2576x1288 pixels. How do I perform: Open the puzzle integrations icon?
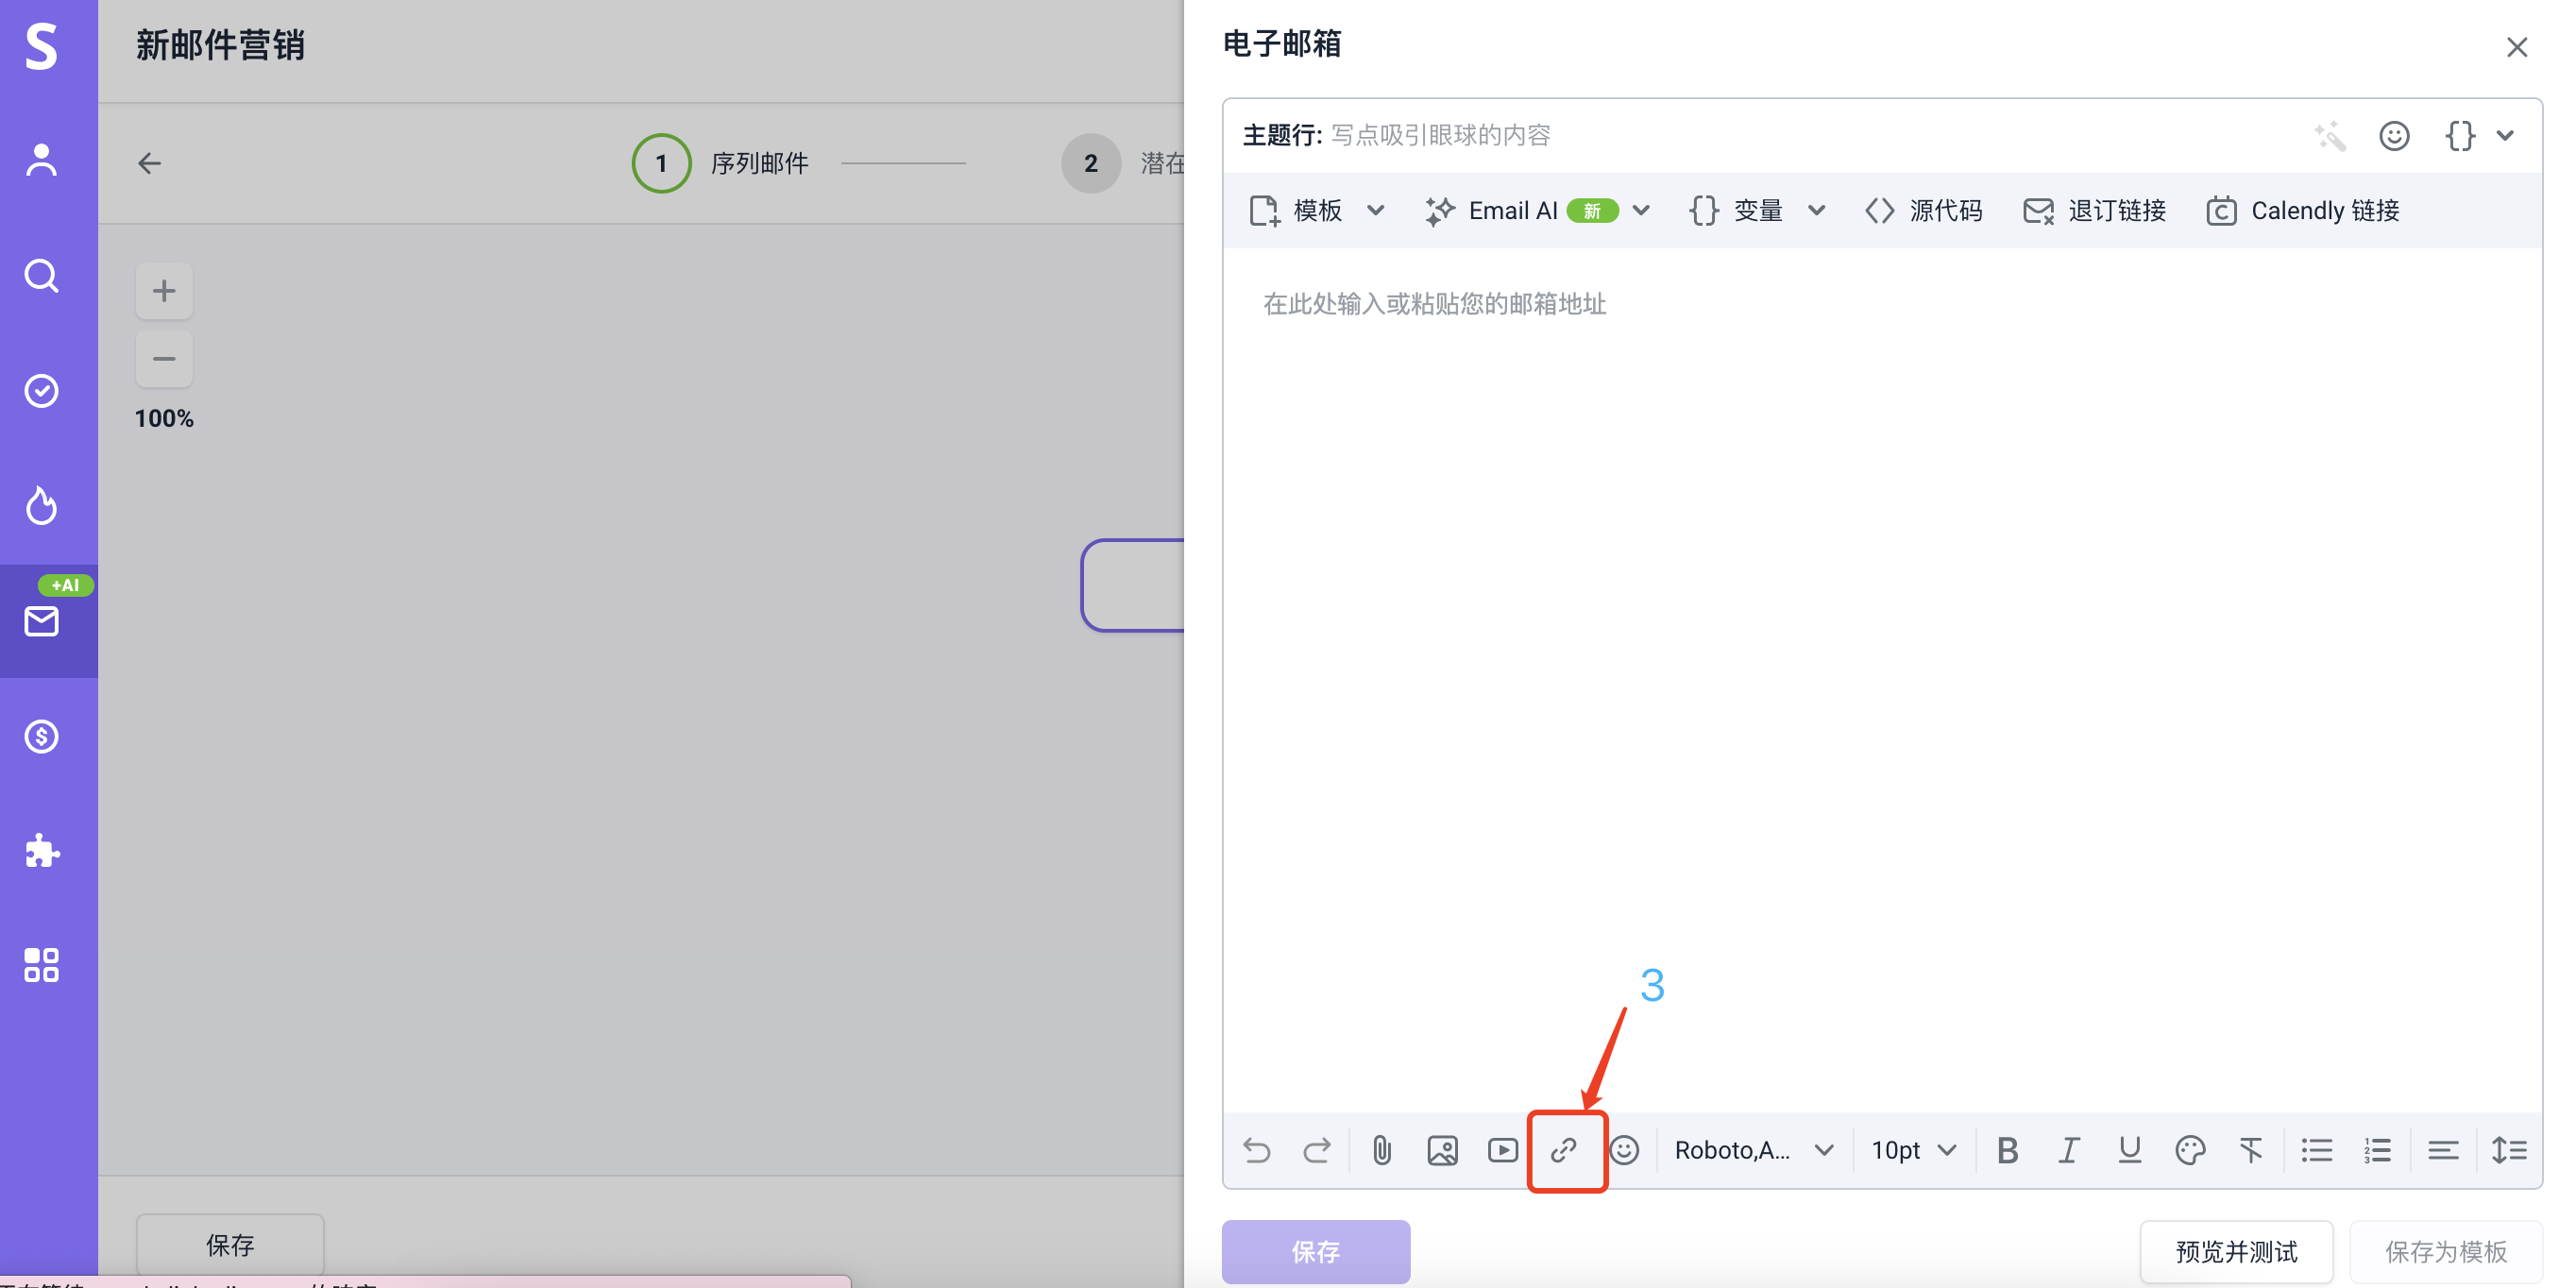(41, 851)
